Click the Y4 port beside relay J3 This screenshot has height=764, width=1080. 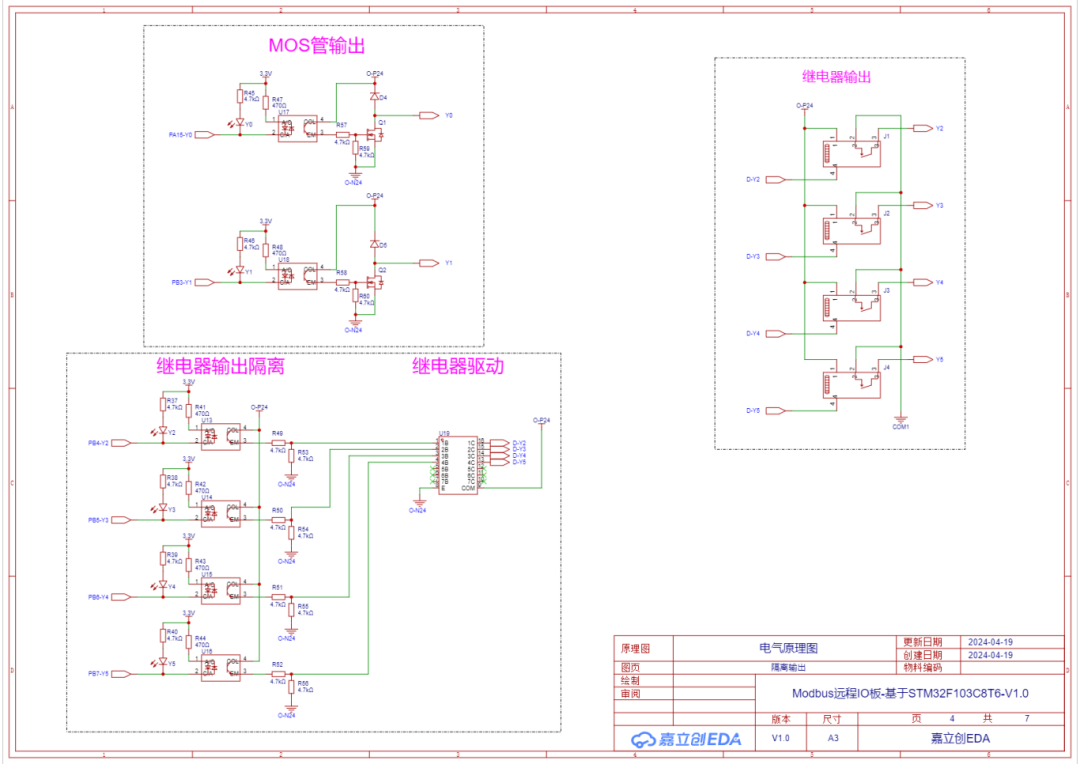tap(923, 282)
